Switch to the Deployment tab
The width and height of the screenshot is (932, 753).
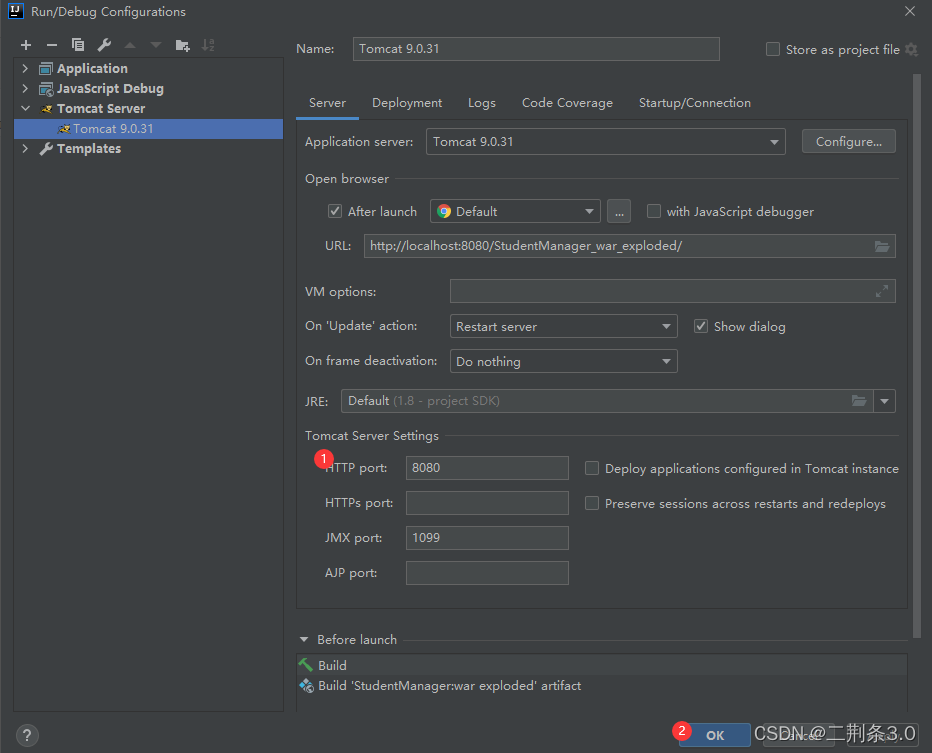point(407,103)
